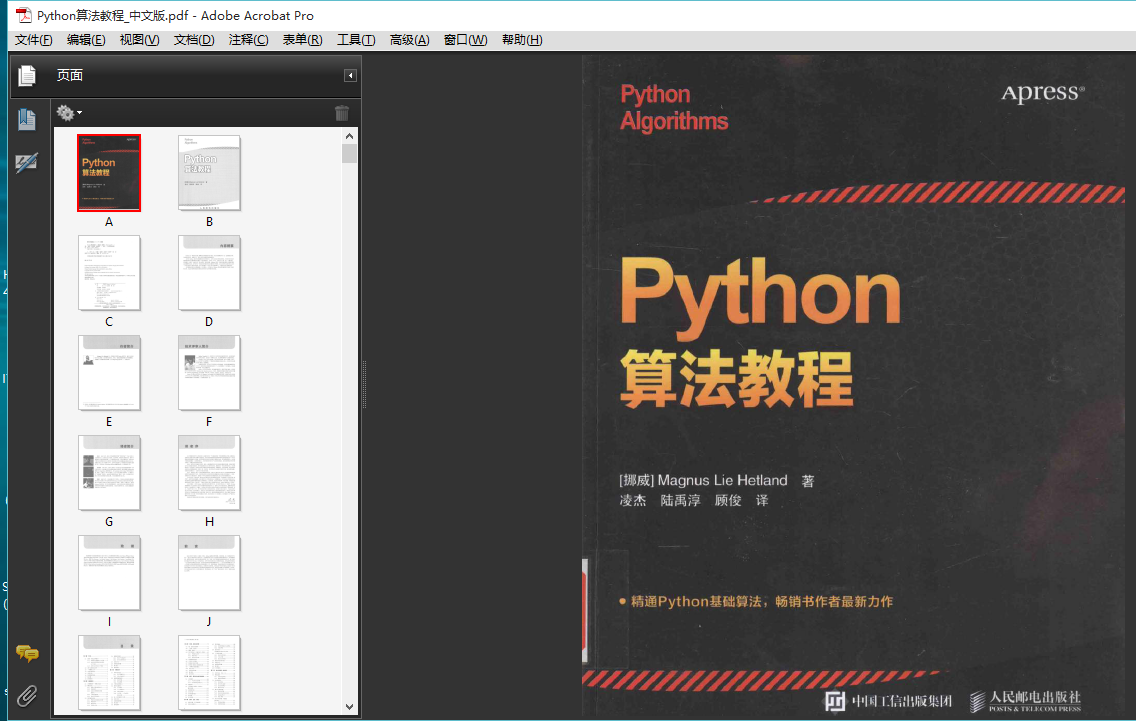Open the 高级(A) menu
The image size is (1136, 721).
409,40
